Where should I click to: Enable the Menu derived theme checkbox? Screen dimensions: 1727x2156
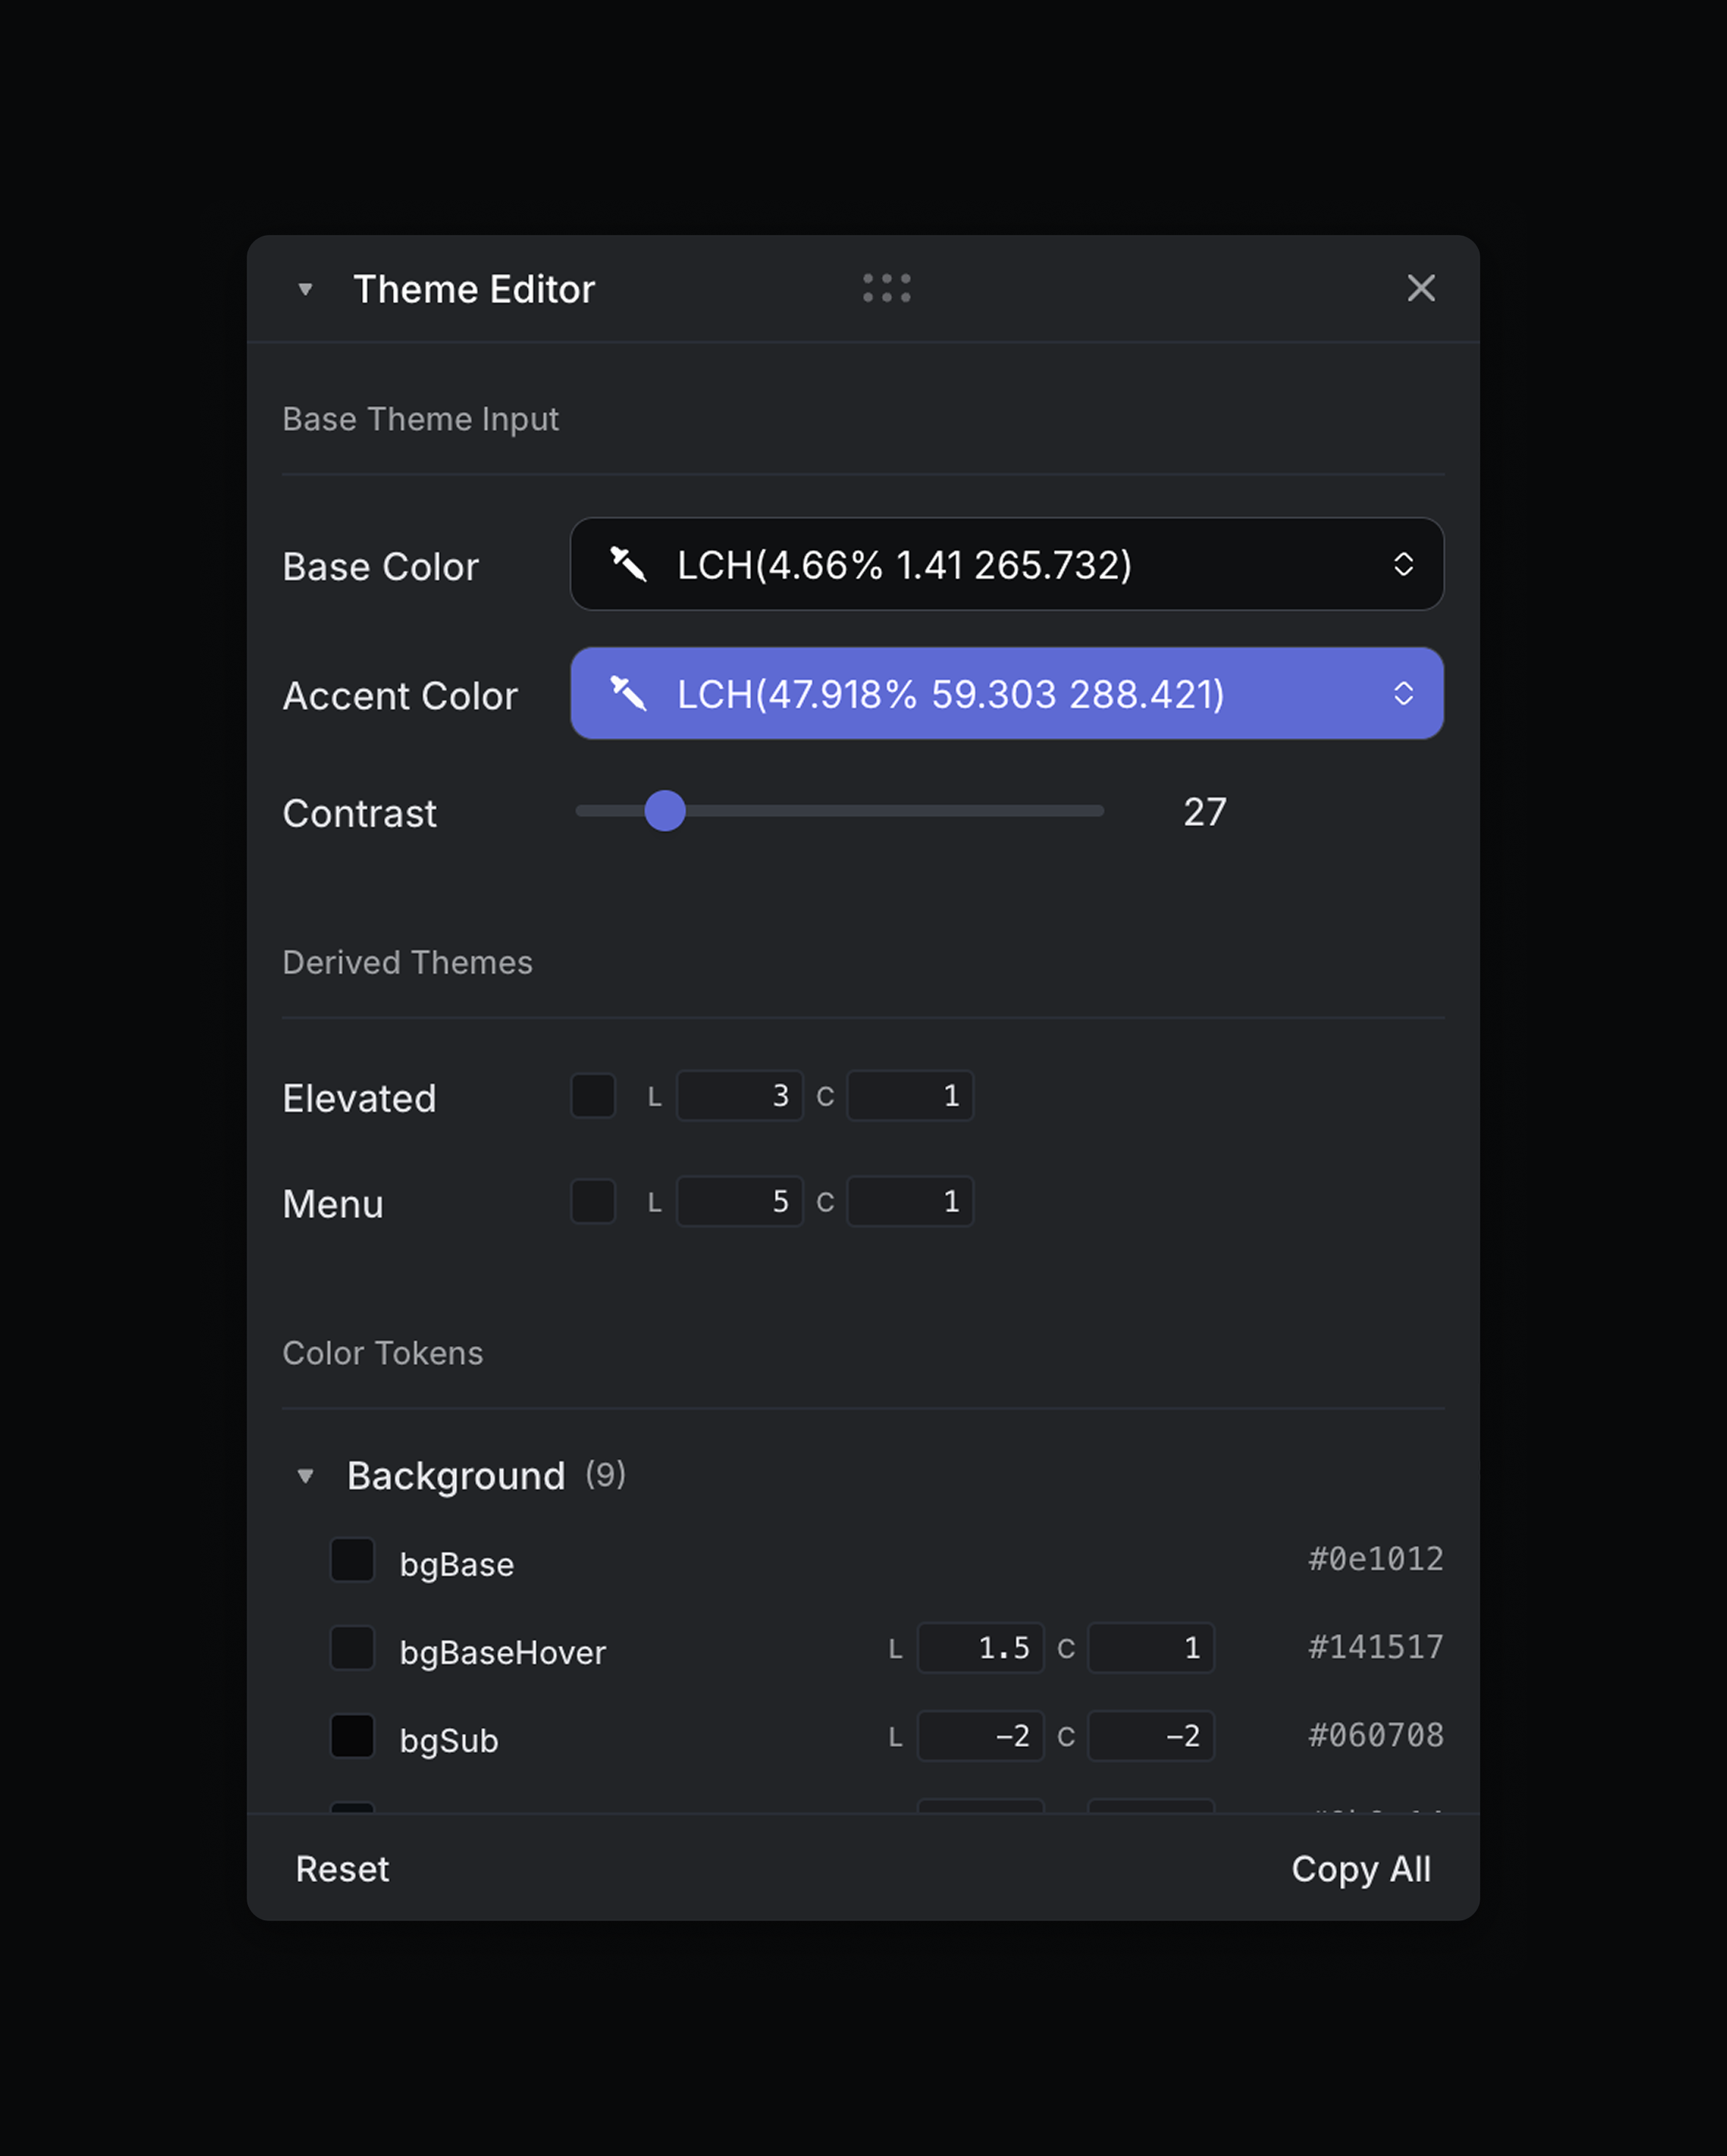tap(593, 1202)
